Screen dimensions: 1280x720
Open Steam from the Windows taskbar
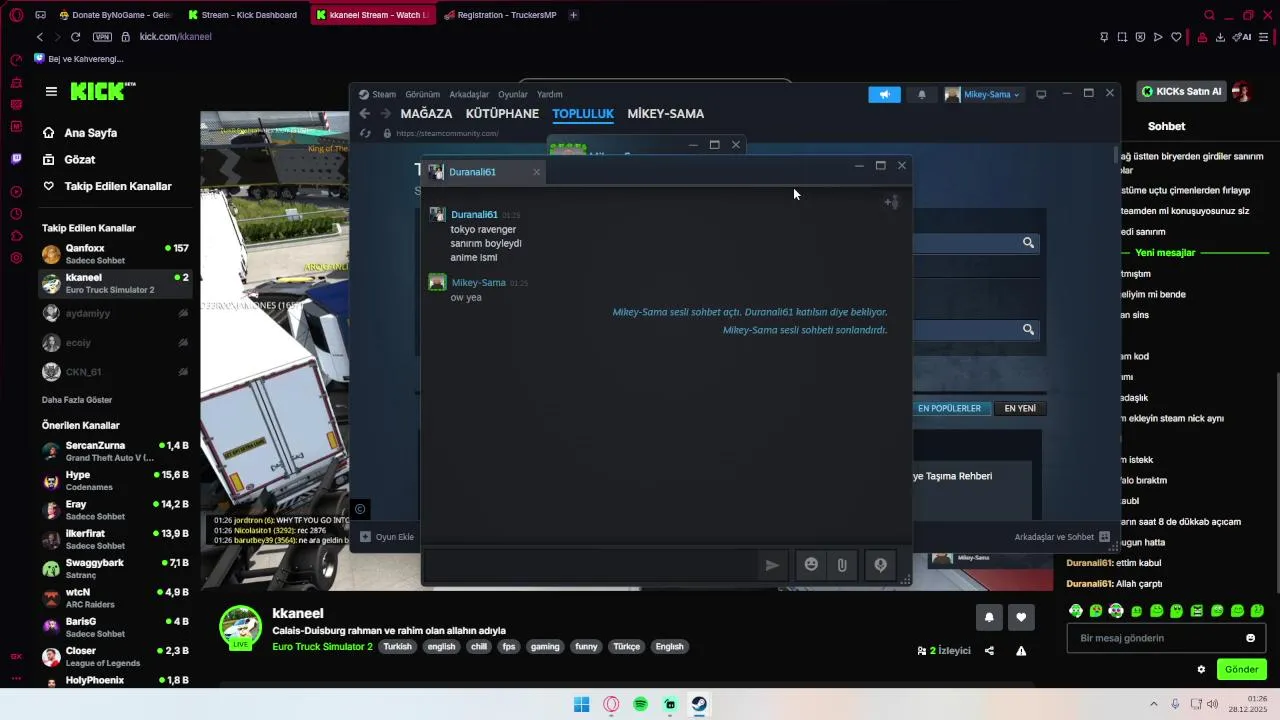click(x=699, y=704)
